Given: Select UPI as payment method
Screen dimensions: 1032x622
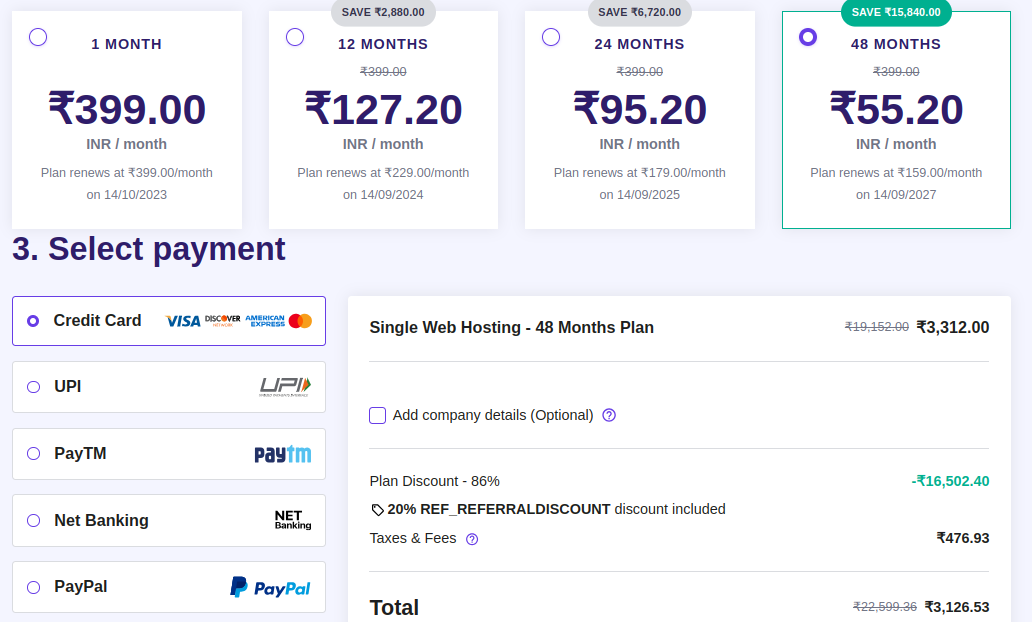Looking at the screenshot, I should [34, 387].
